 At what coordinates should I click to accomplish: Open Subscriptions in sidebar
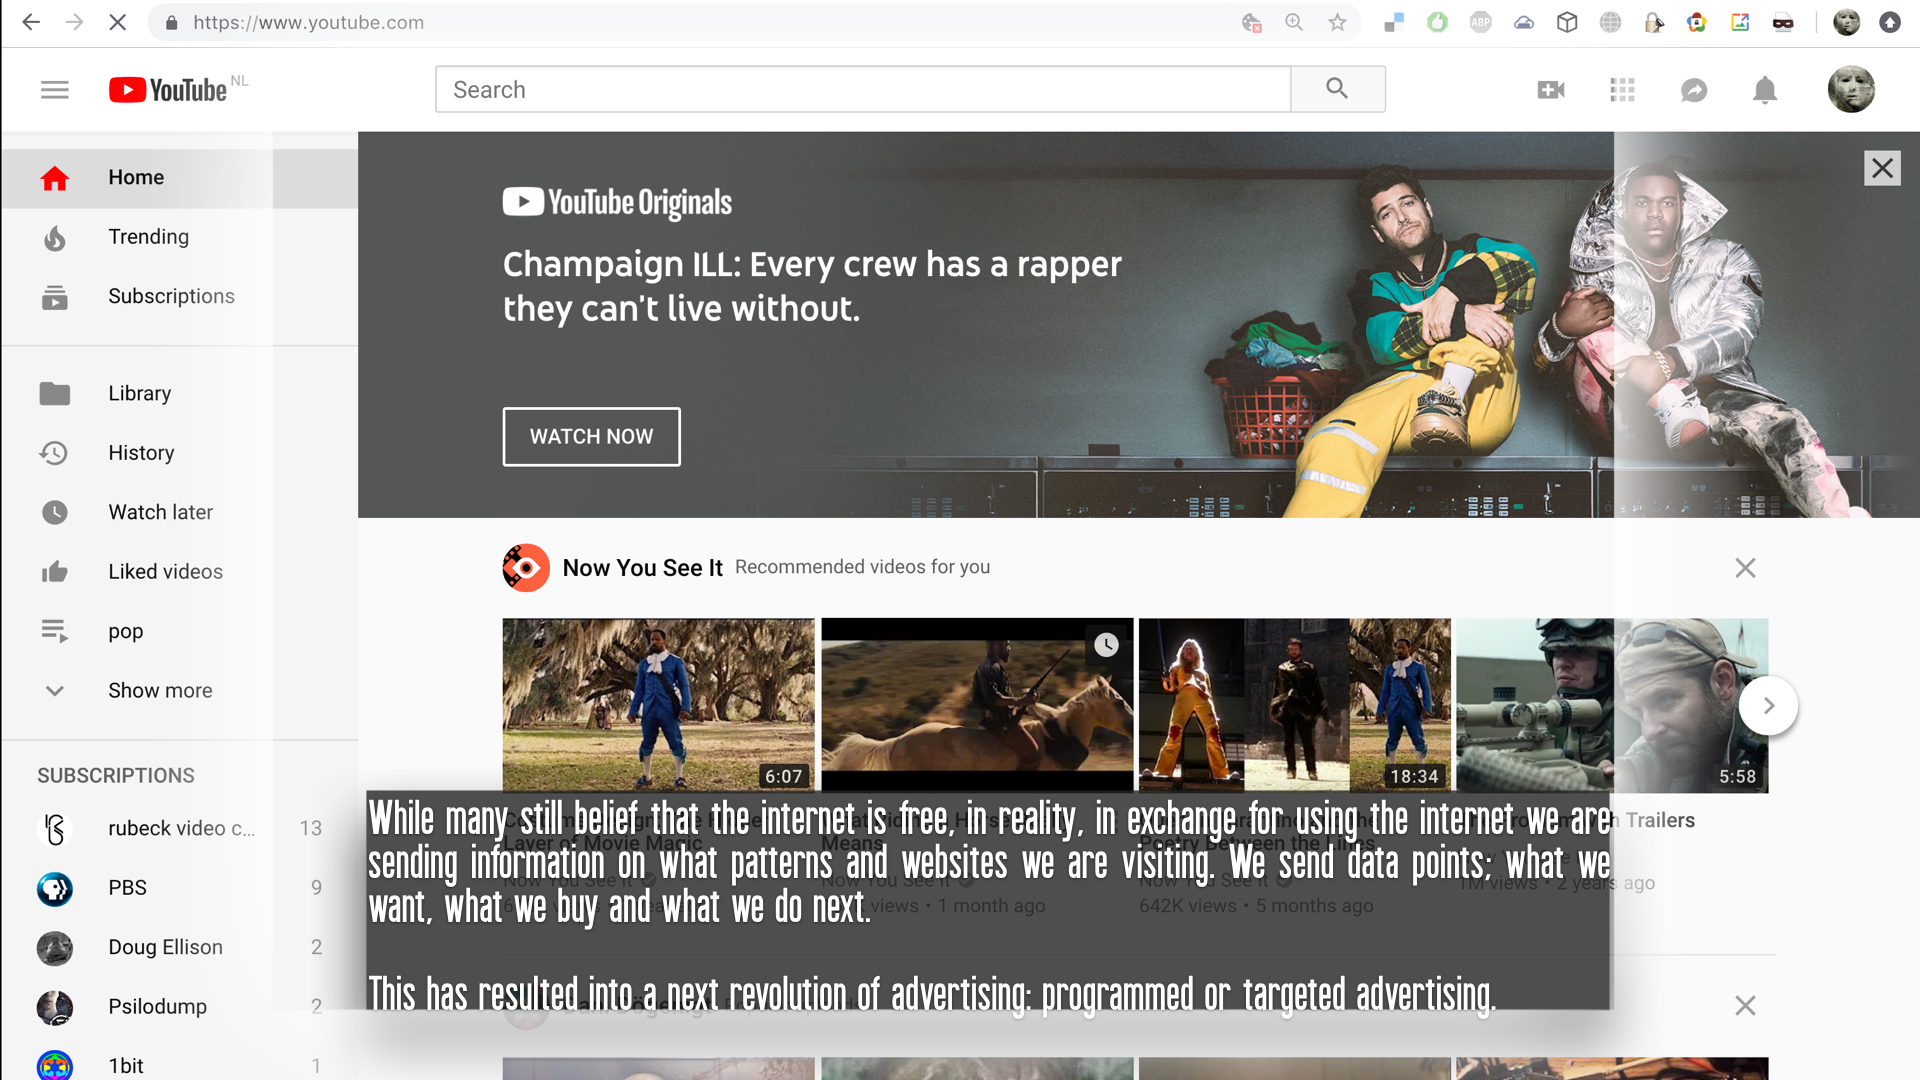click(x=180, y=297)
